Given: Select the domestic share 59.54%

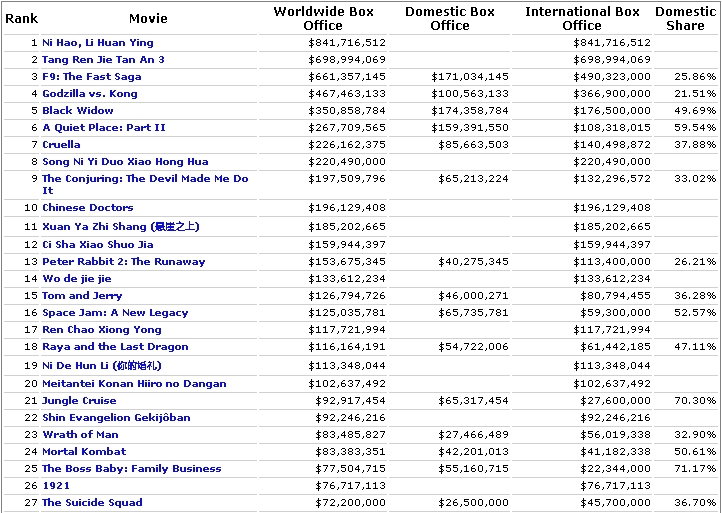Looking at the screenshot, I should [695, 128].
